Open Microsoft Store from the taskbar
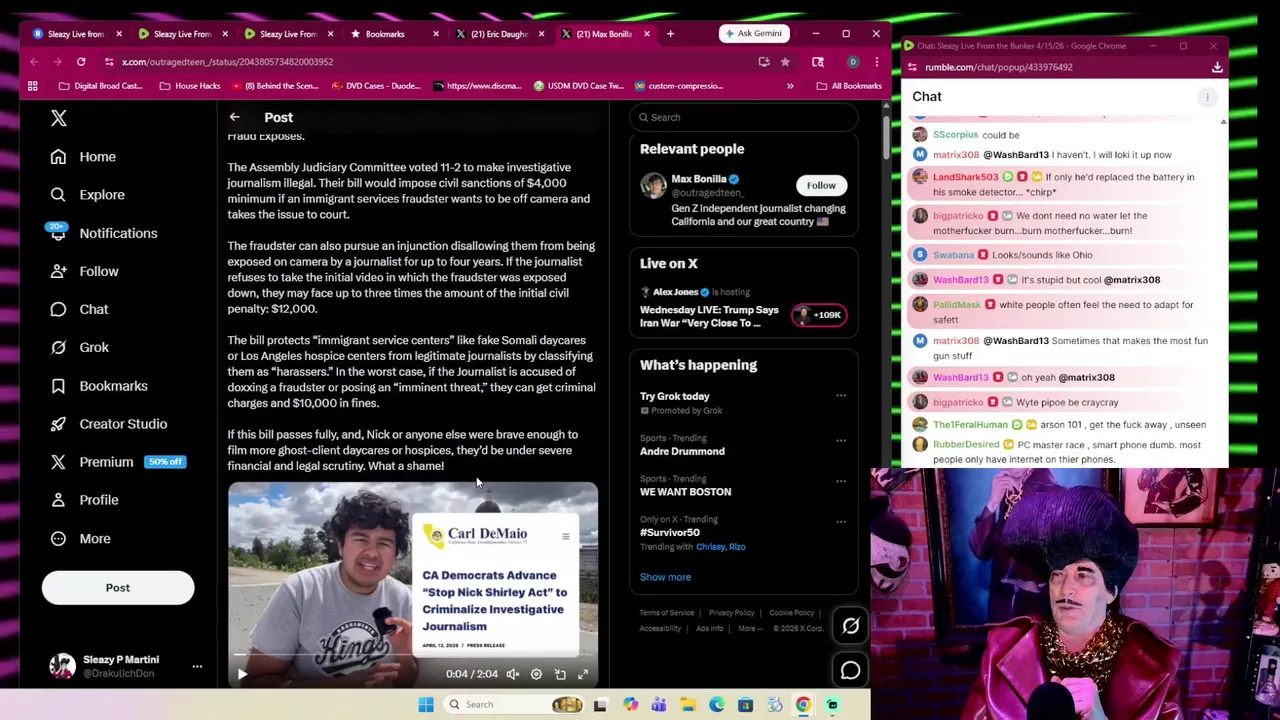 click(745, 705)
